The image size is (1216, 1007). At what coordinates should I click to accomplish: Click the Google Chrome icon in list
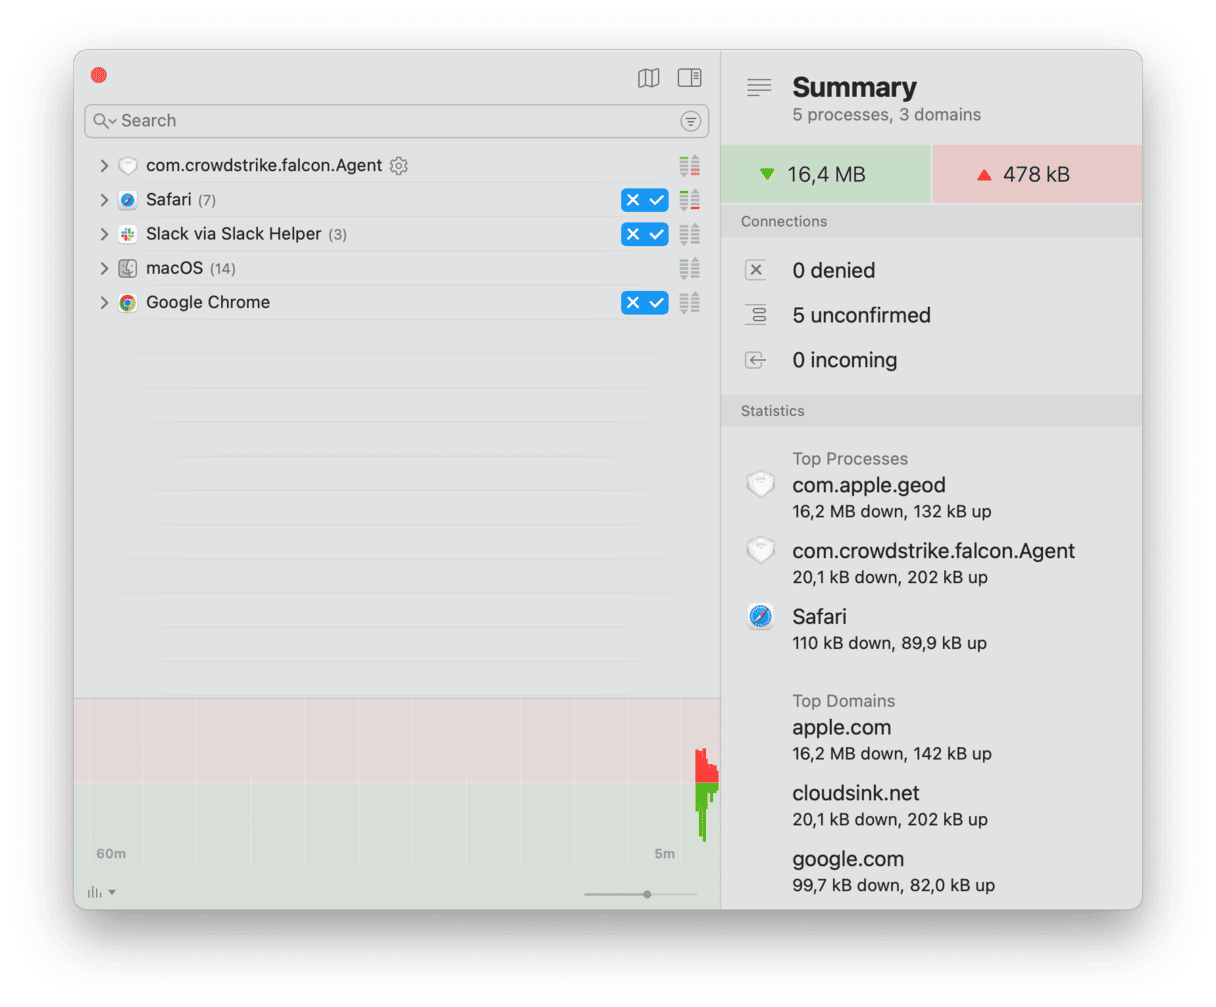[127, 302]
